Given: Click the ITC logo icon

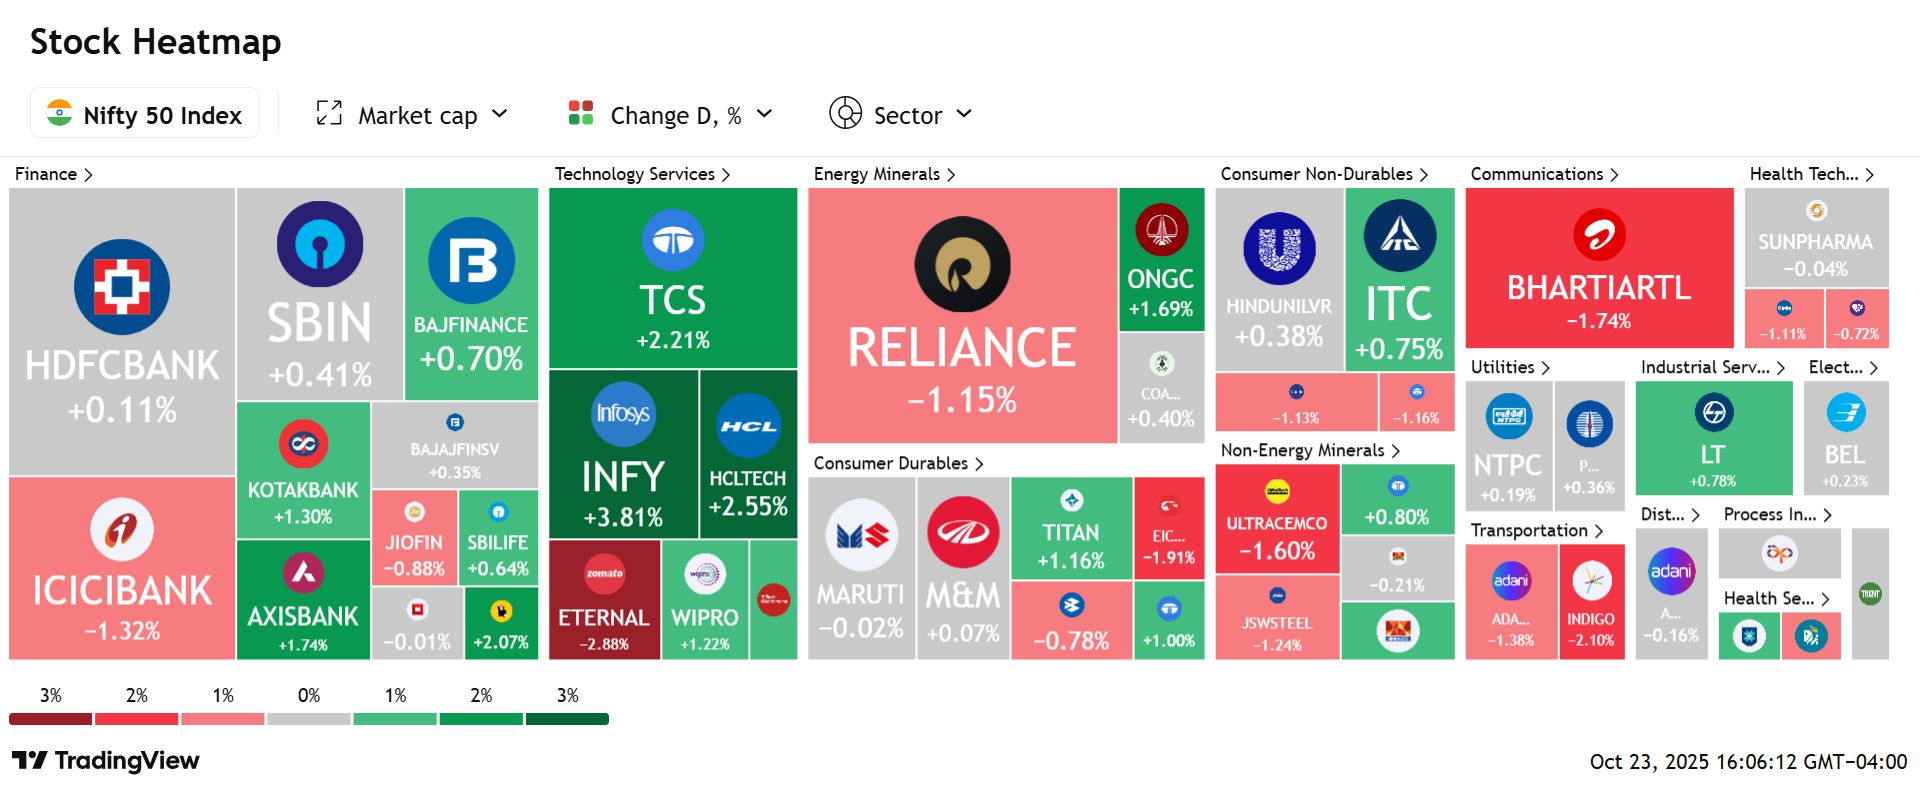Looking at the screenshot, I should pos(1400,236).
